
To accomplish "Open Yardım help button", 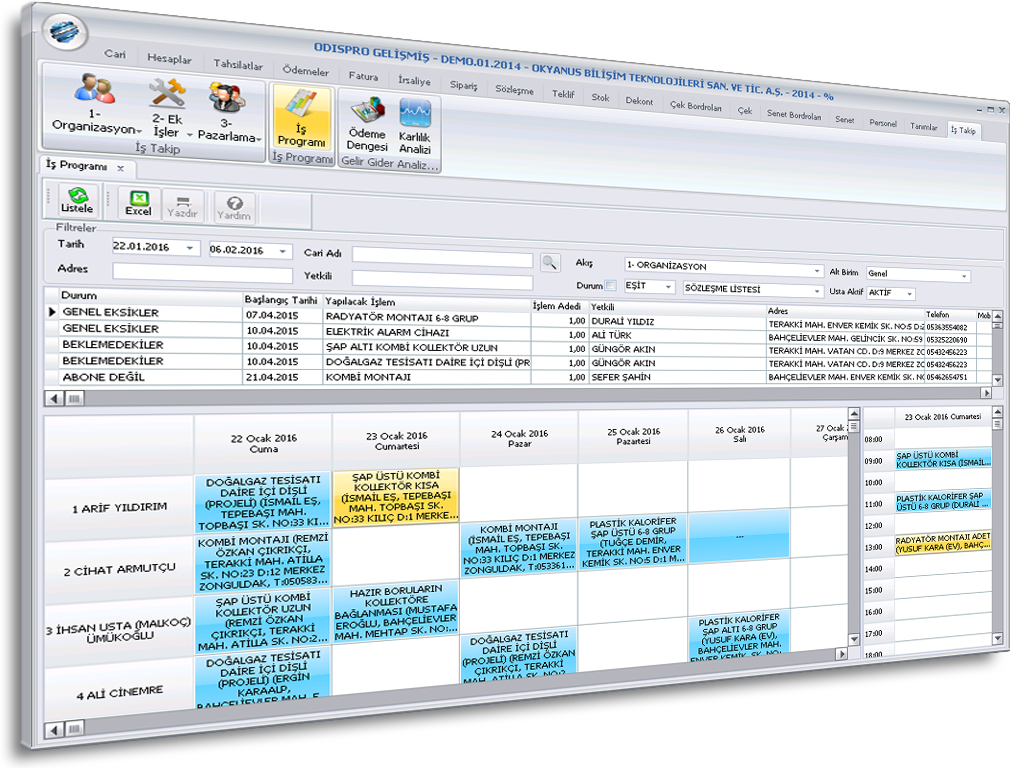I will (234, 208).
